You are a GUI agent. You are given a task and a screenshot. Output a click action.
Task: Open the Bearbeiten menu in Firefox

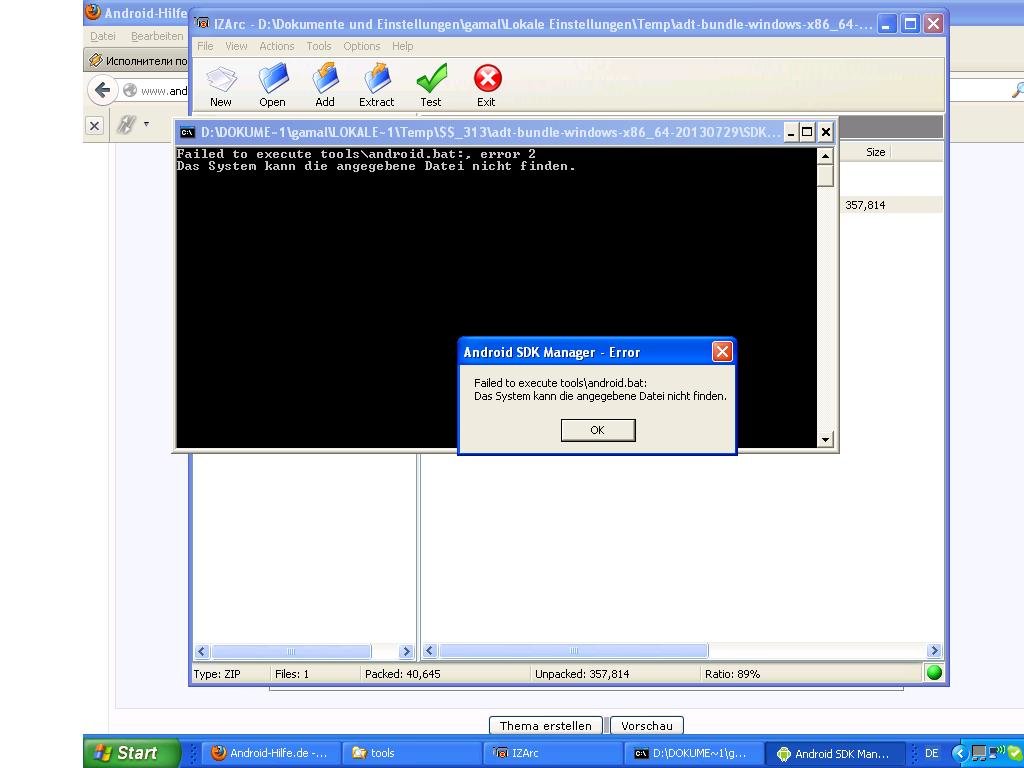tap(157, 36)
